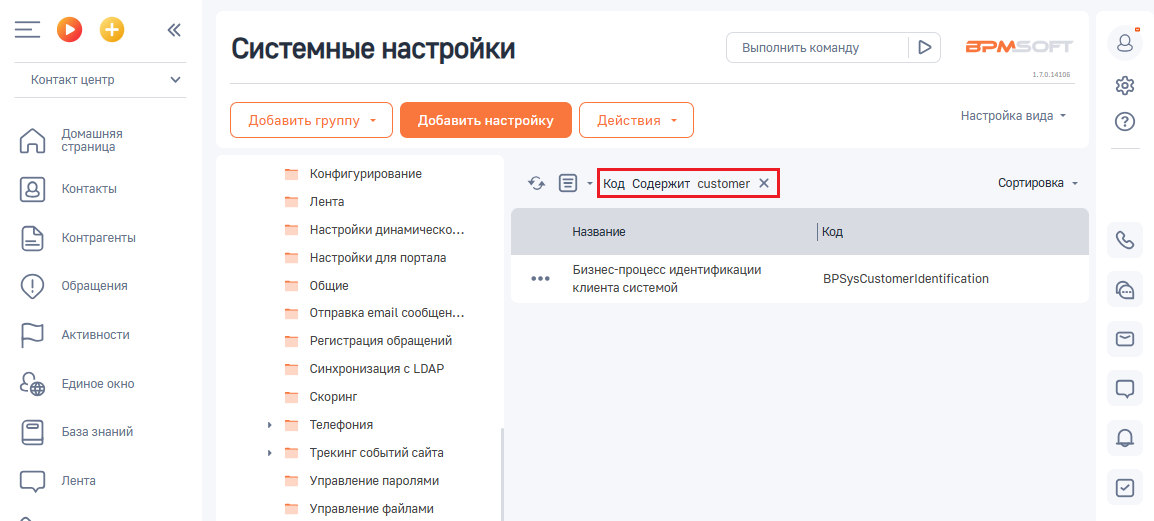Screen dimensions: 1154x521
Task: Expand the Трекинг событий сайта folder arrow
Action: pyautogui.click(x=270, y=453)
